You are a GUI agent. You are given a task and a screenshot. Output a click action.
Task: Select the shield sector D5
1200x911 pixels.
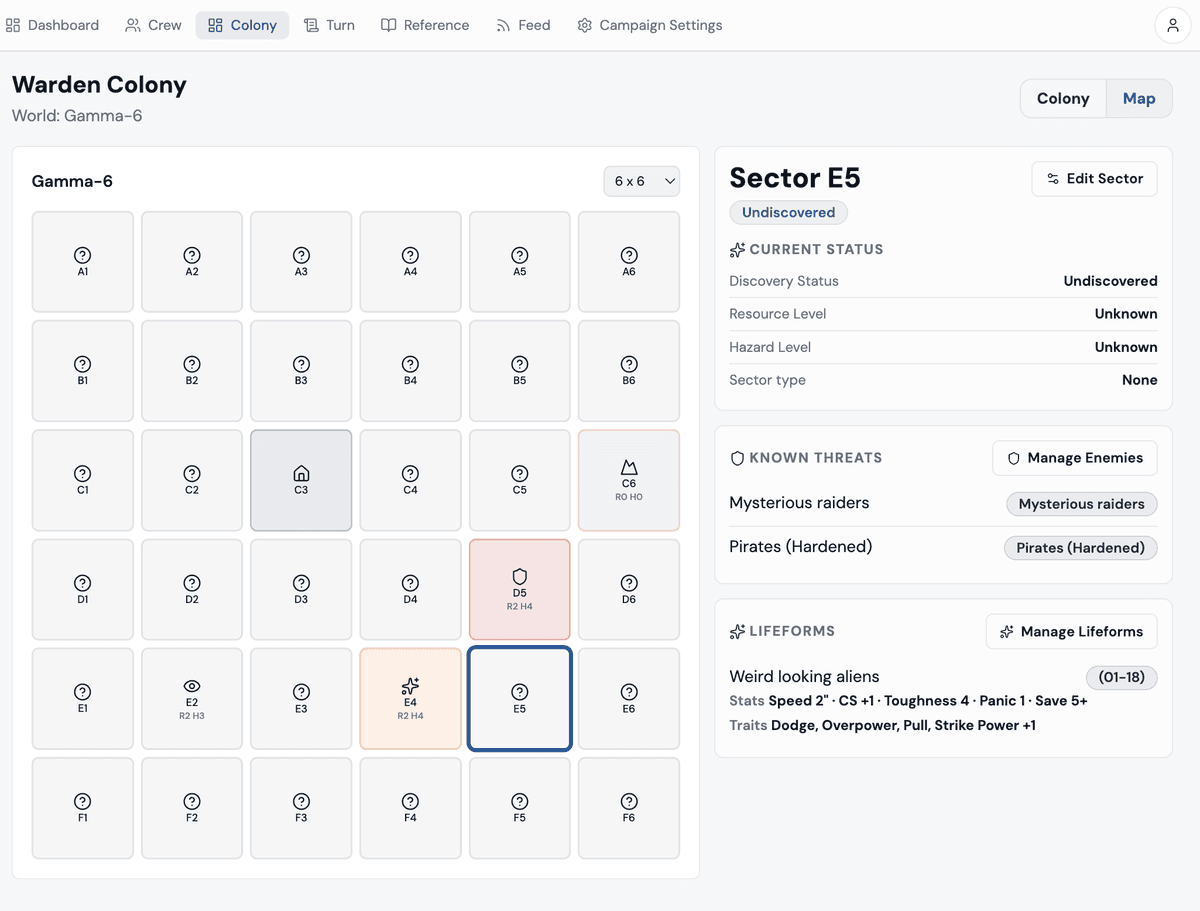tap(520, 589)
